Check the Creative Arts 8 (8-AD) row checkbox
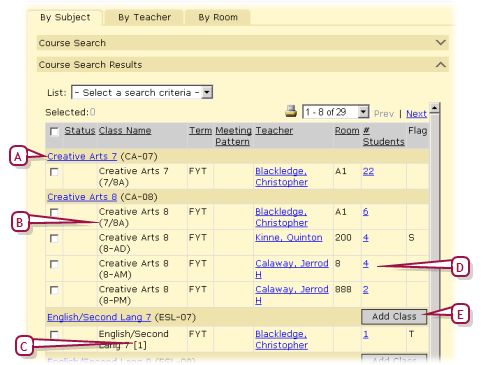The image size is (483, 365). (x=54, y=239)
